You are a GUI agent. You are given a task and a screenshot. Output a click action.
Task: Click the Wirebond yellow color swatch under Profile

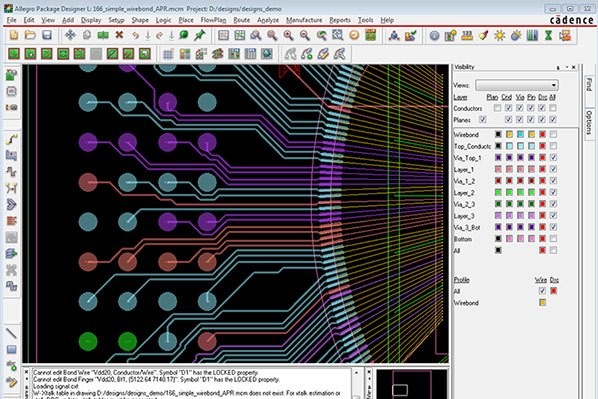coord(542,303)
